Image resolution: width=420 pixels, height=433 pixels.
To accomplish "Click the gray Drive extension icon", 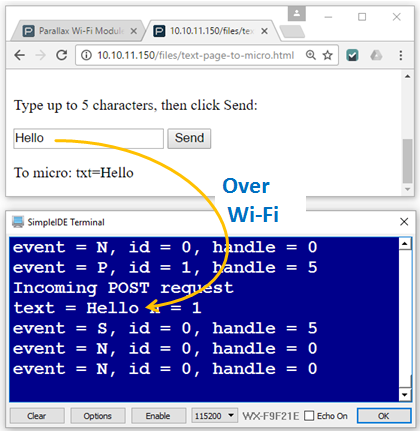I will click(376, 55).
